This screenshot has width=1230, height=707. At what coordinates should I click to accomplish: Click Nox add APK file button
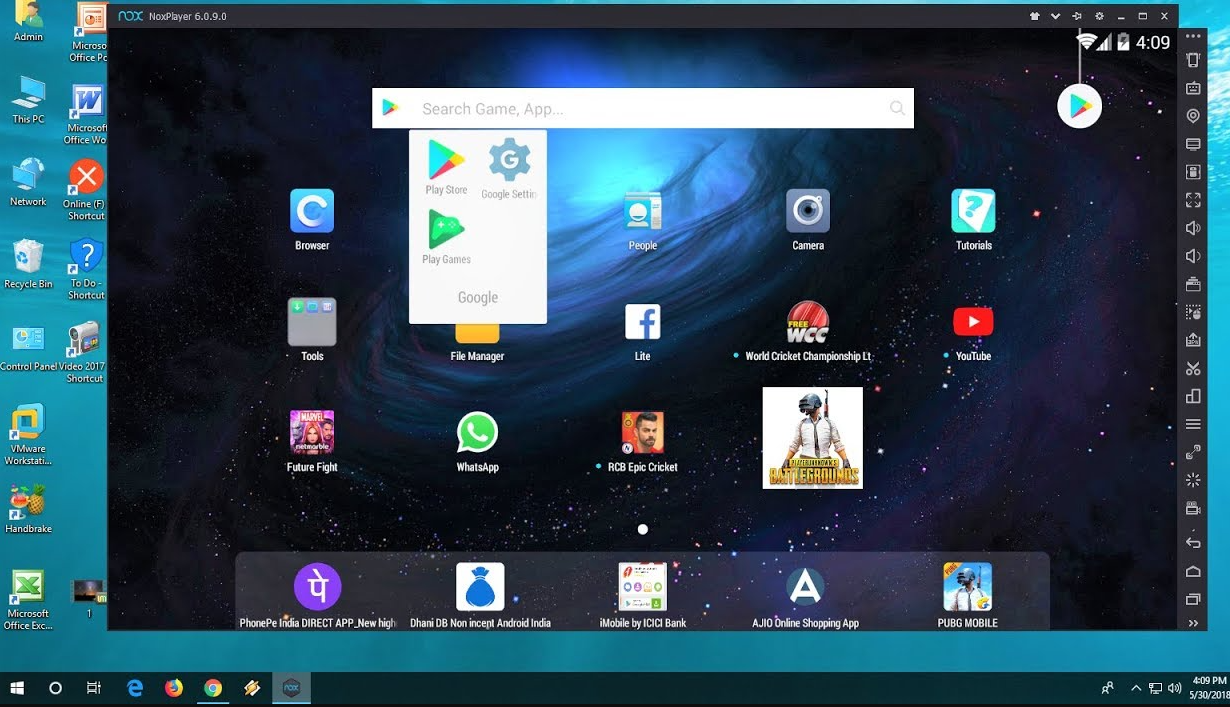tap(1193, 340)
